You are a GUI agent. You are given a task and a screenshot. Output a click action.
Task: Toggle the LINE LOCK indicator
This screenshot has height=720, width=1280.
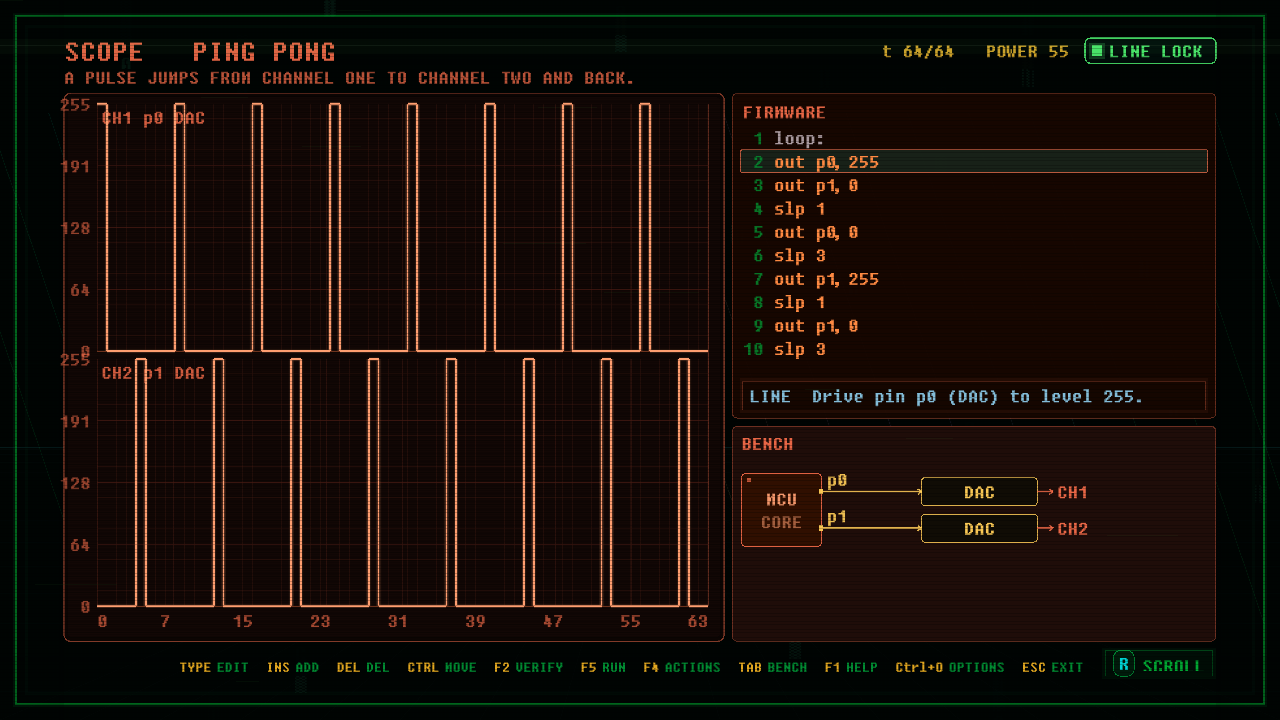(x=1150, y=51)
